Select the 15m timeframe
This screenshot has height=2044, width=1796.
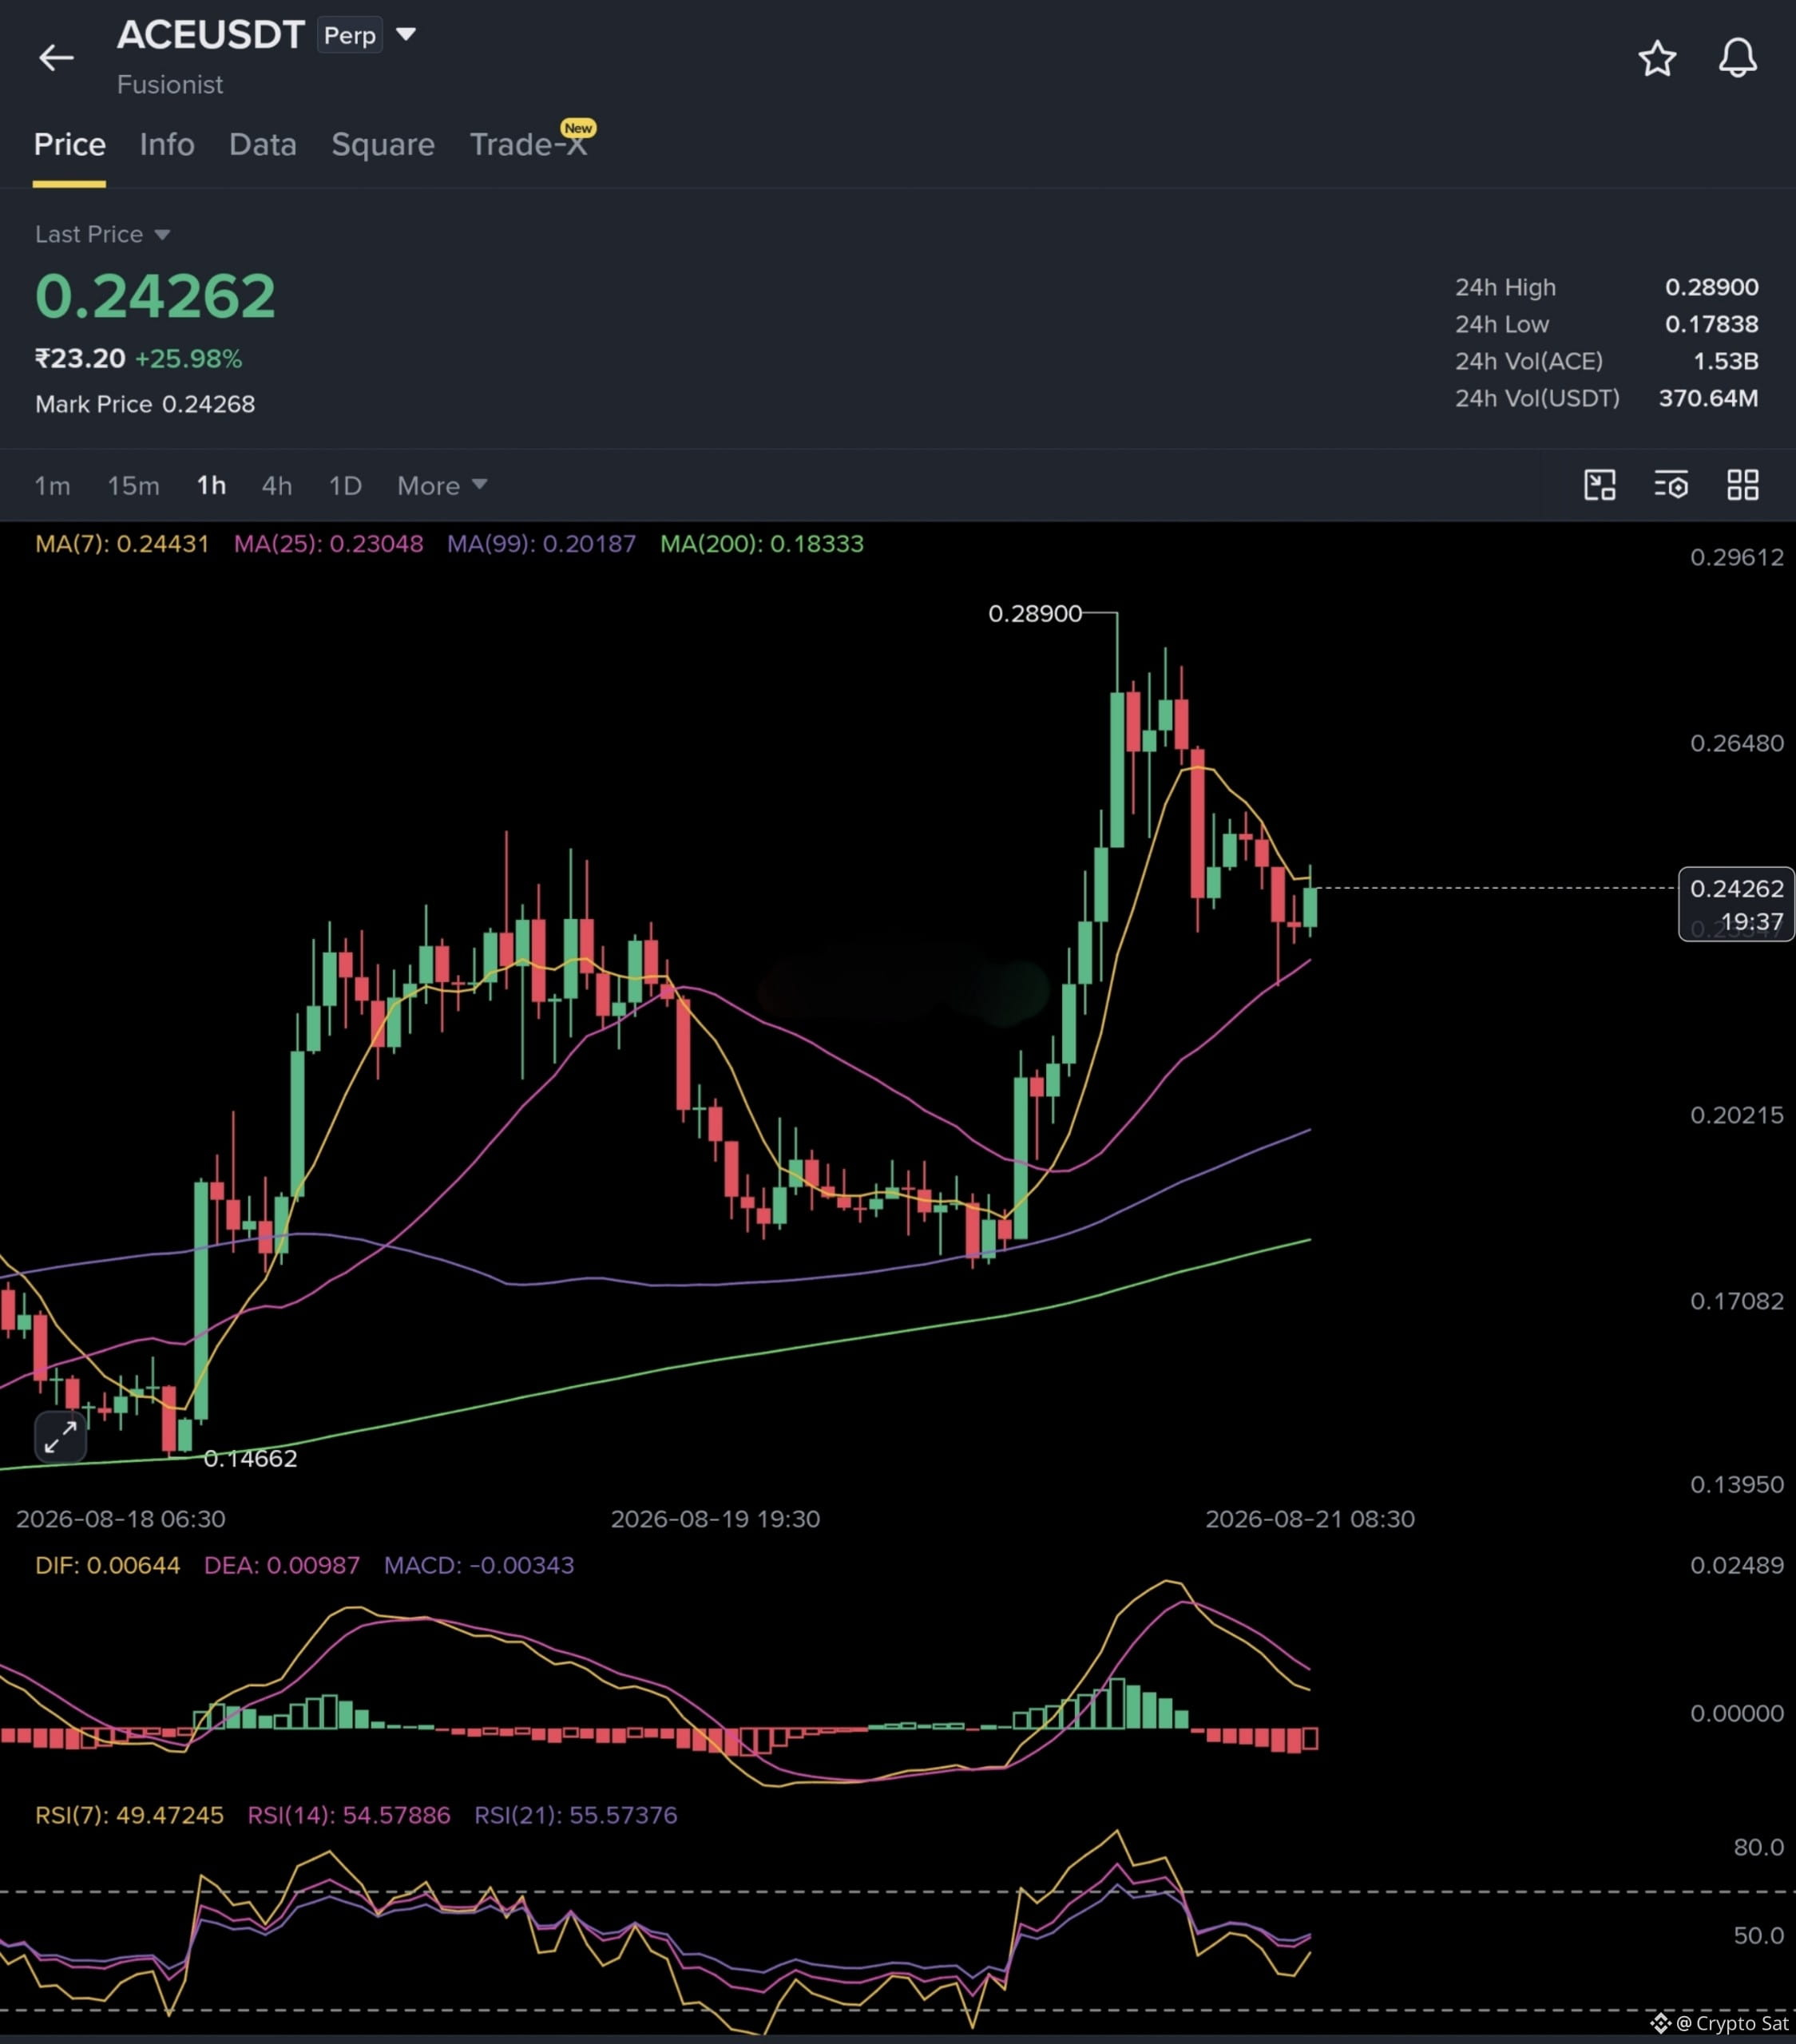tap(133, 486)
